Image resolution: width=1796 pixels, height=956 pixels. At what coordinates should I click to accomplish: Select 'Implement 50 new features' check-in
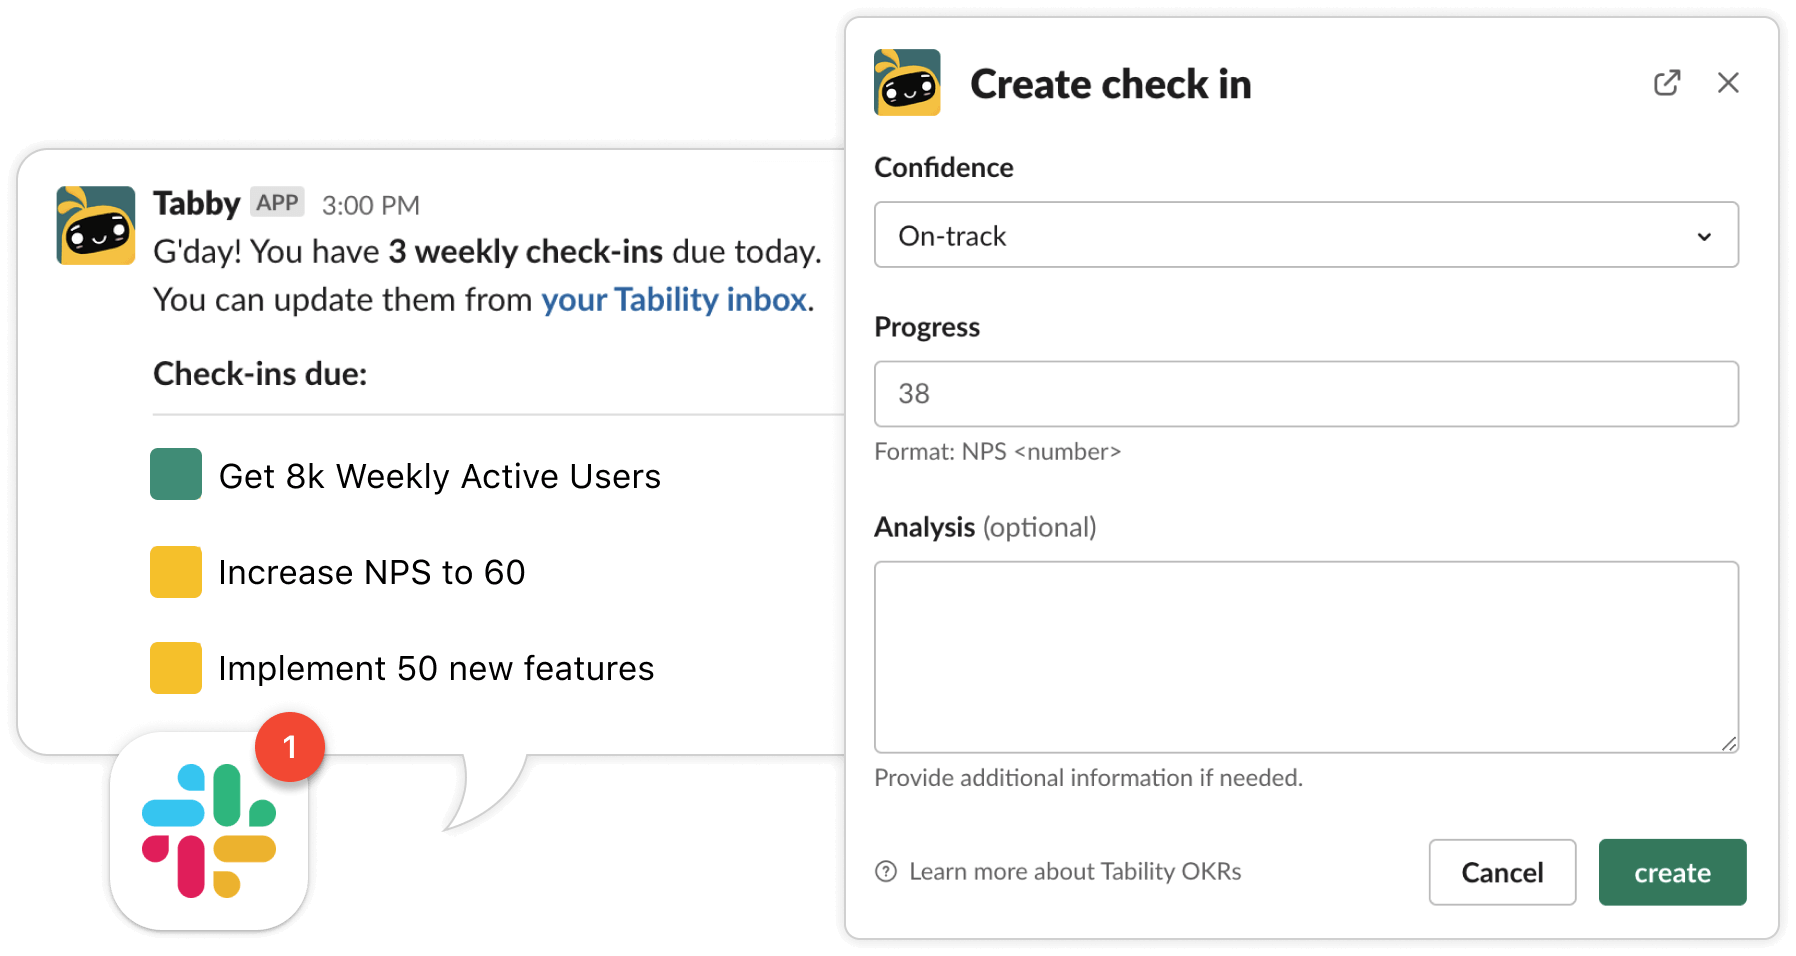pos(436,668)
